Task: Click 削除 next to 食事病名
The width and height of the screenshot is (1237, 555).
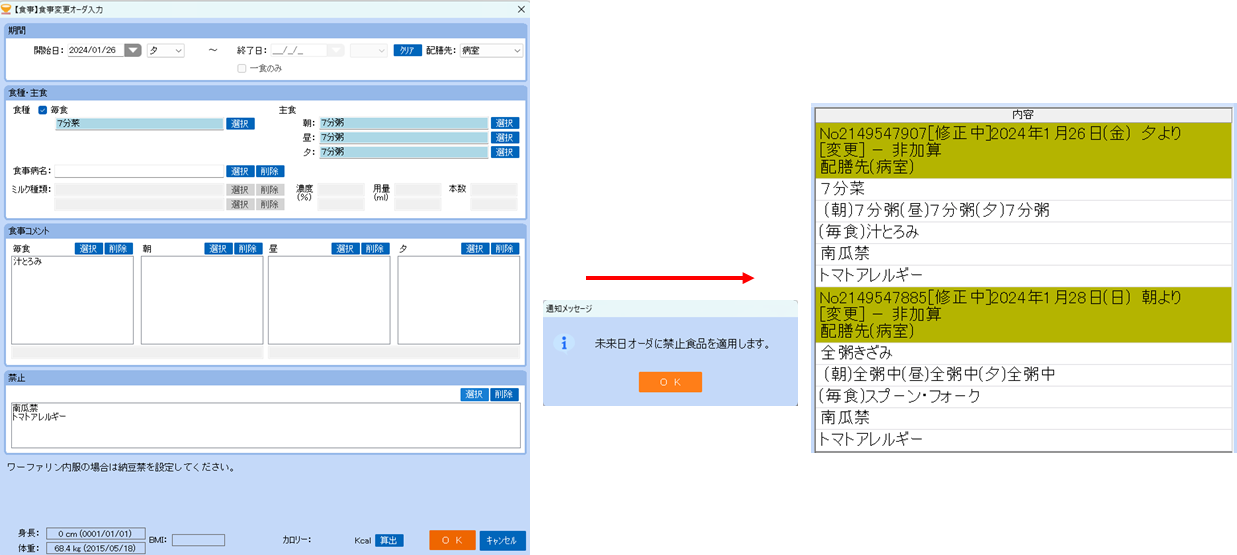Action: 270,171
